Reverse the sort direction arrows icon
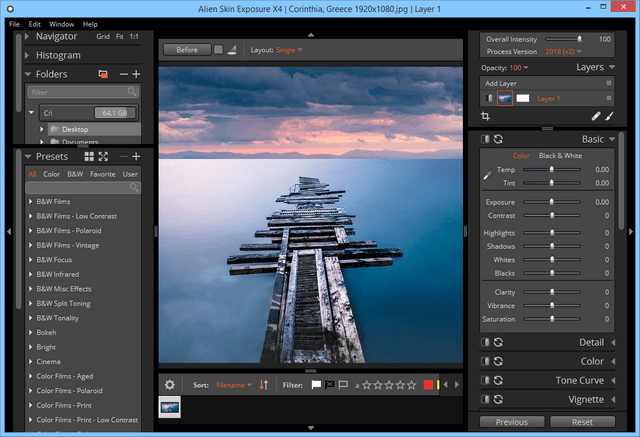640x437 pixels. click(264, 384)
